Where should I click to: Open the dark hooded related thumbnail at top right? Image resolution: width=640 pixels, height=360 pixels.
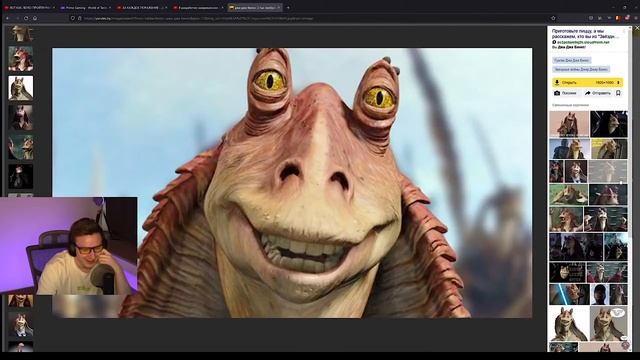point(609,124)
